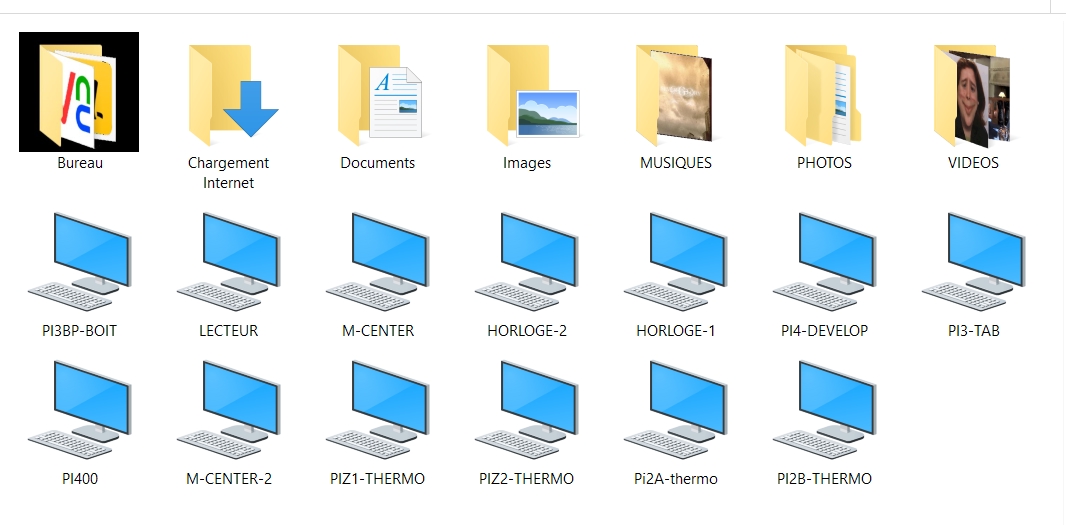1066x525 pixels.
Task: Click the "PI3BP-BOIT" name text
Action: [x=80, y=331]
